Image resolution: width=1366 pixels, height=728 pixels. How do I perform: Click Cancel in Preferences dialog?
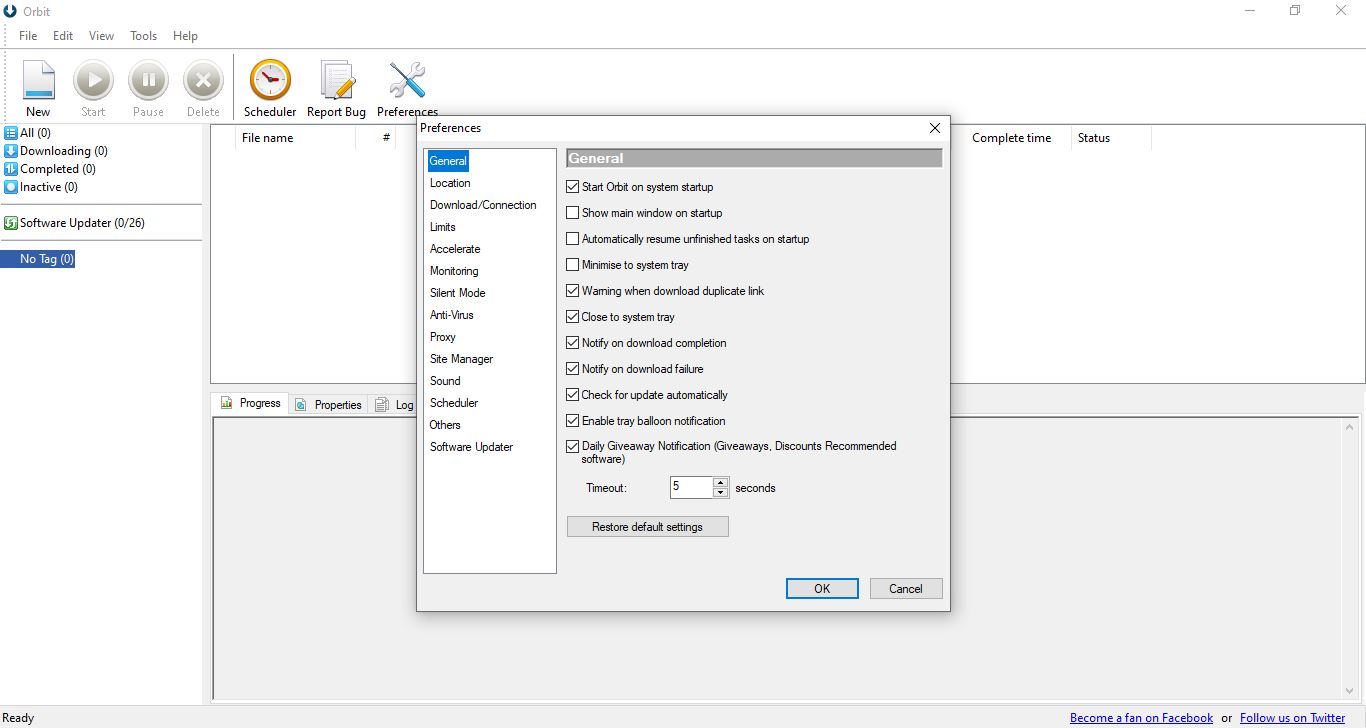pos(906,589)
